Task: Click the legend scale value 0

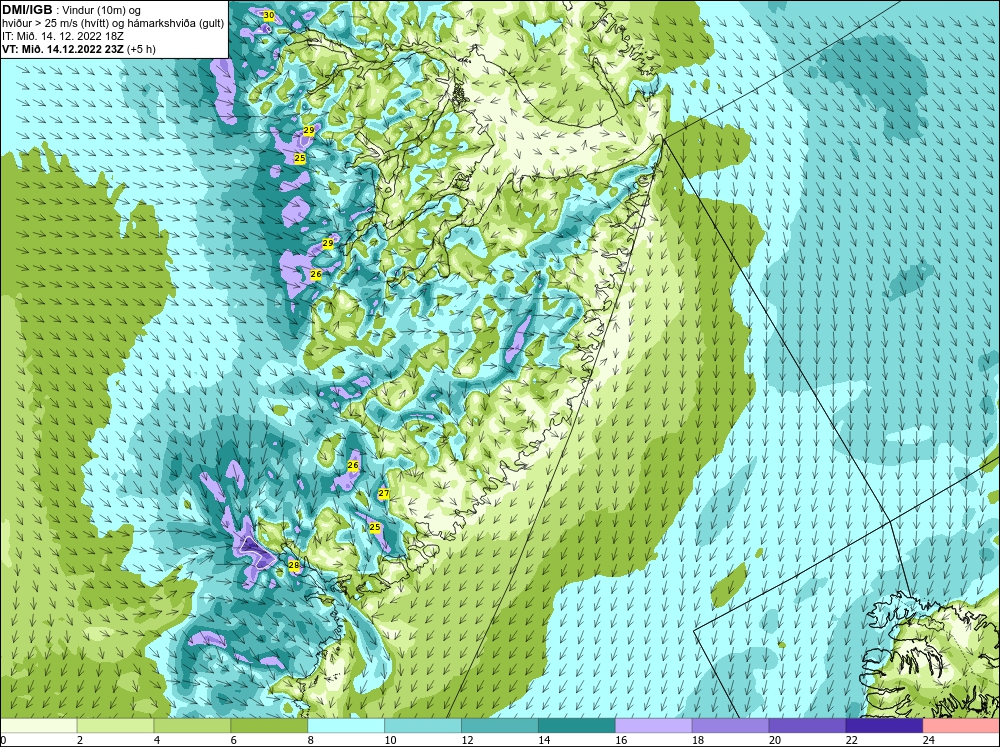Action: tap(3, 740)
